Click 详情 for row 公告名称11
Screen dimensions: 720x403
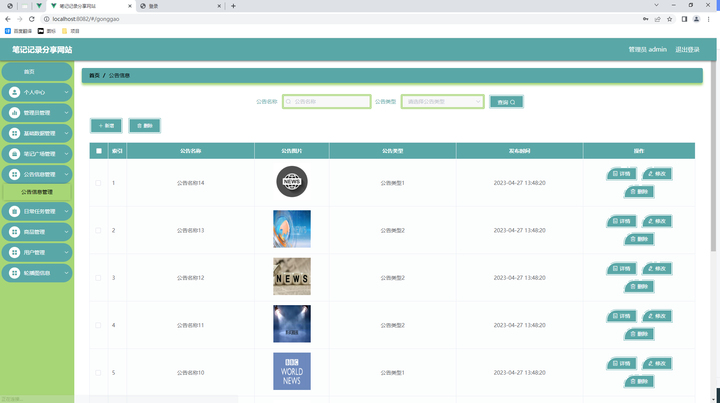621,316
